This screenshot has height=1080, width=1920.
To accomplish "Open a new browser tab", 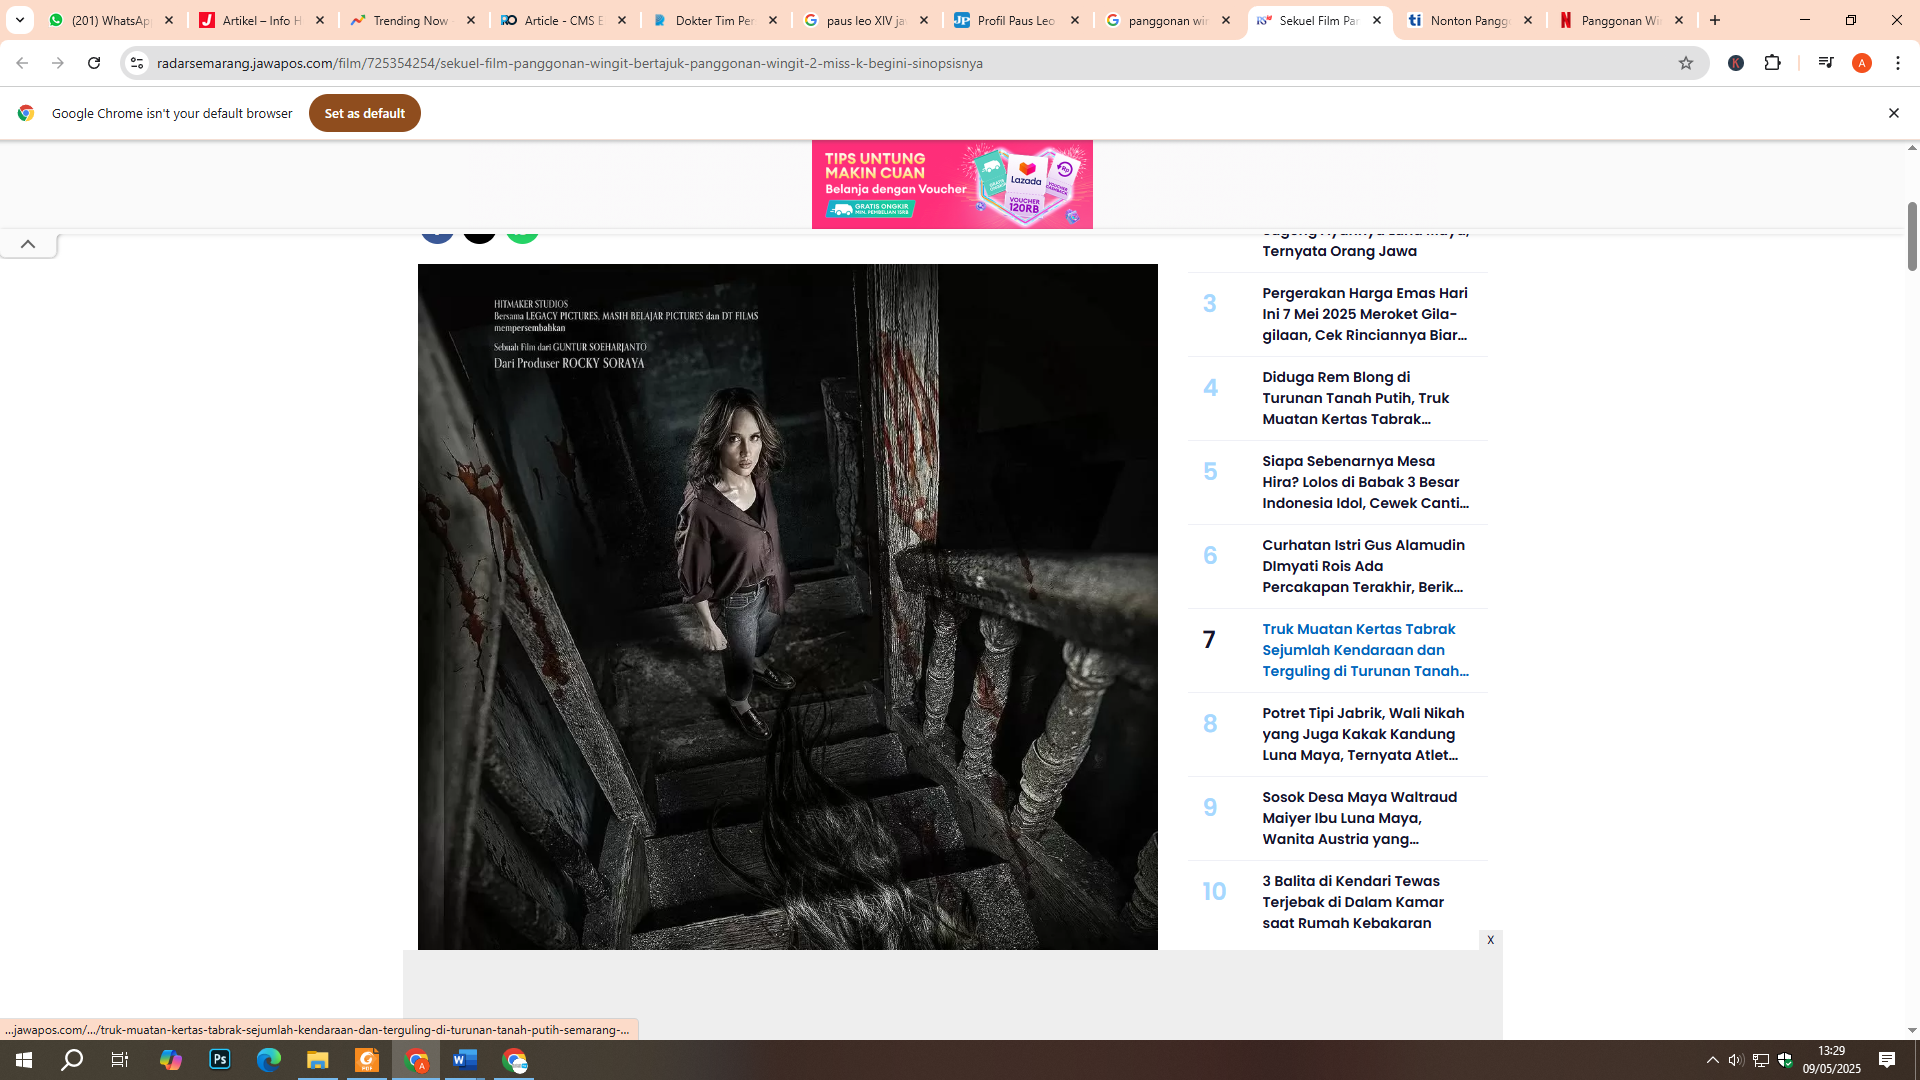I will [1715, 20].
